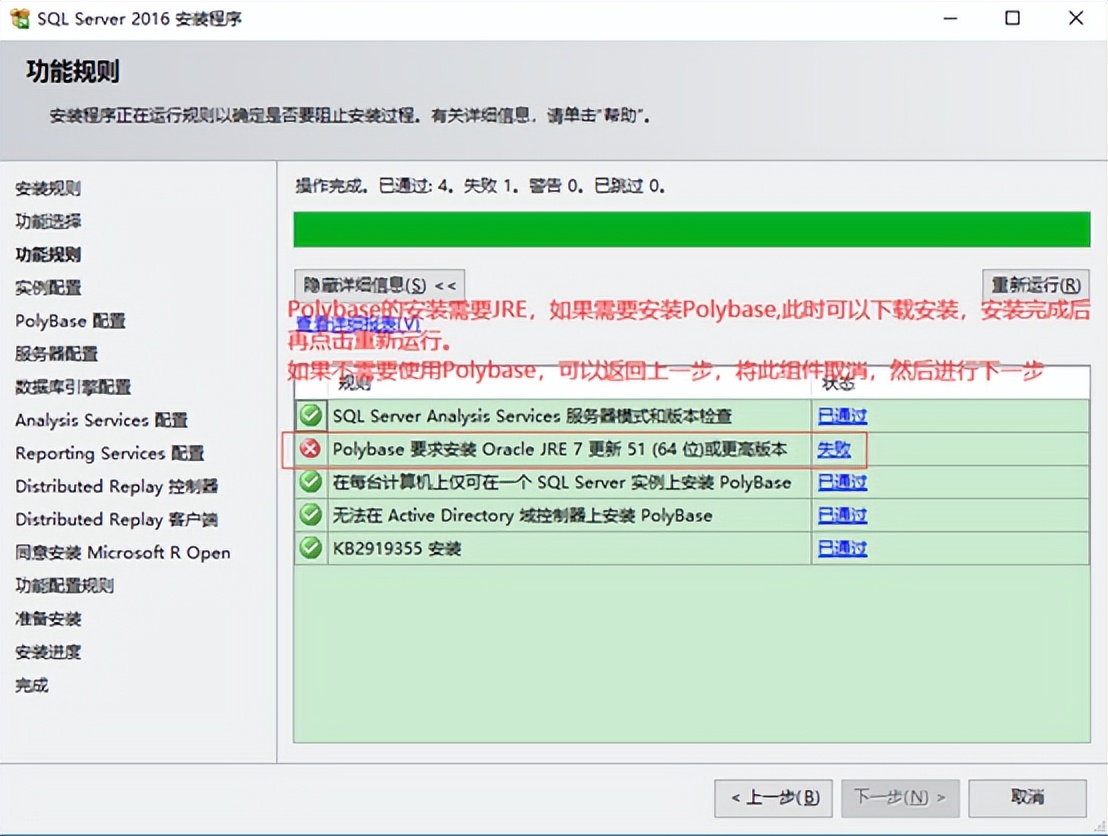Open 已通过 link for Active Directory rule
The height and width of the screenshot is (836, 1108).
point(842,515)
